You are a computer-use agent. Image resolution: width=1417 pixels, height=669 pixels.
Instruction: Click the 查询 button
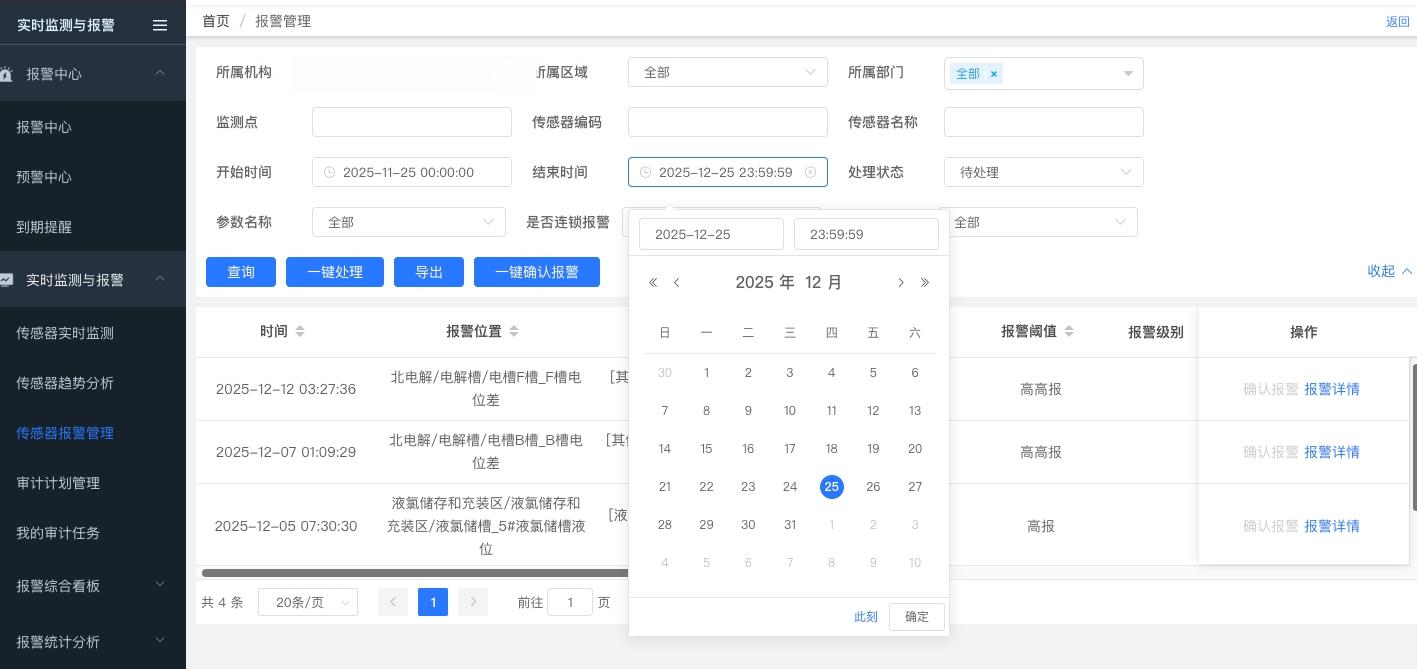pyautogui.click(x=241, y=272)
